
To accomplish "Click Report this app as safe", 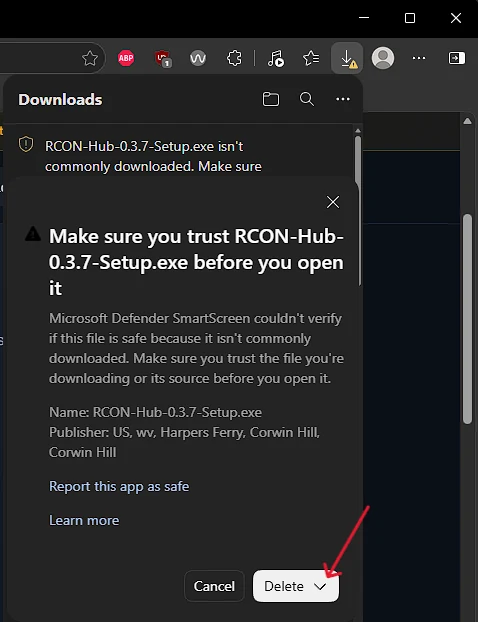I will [119, 486].
